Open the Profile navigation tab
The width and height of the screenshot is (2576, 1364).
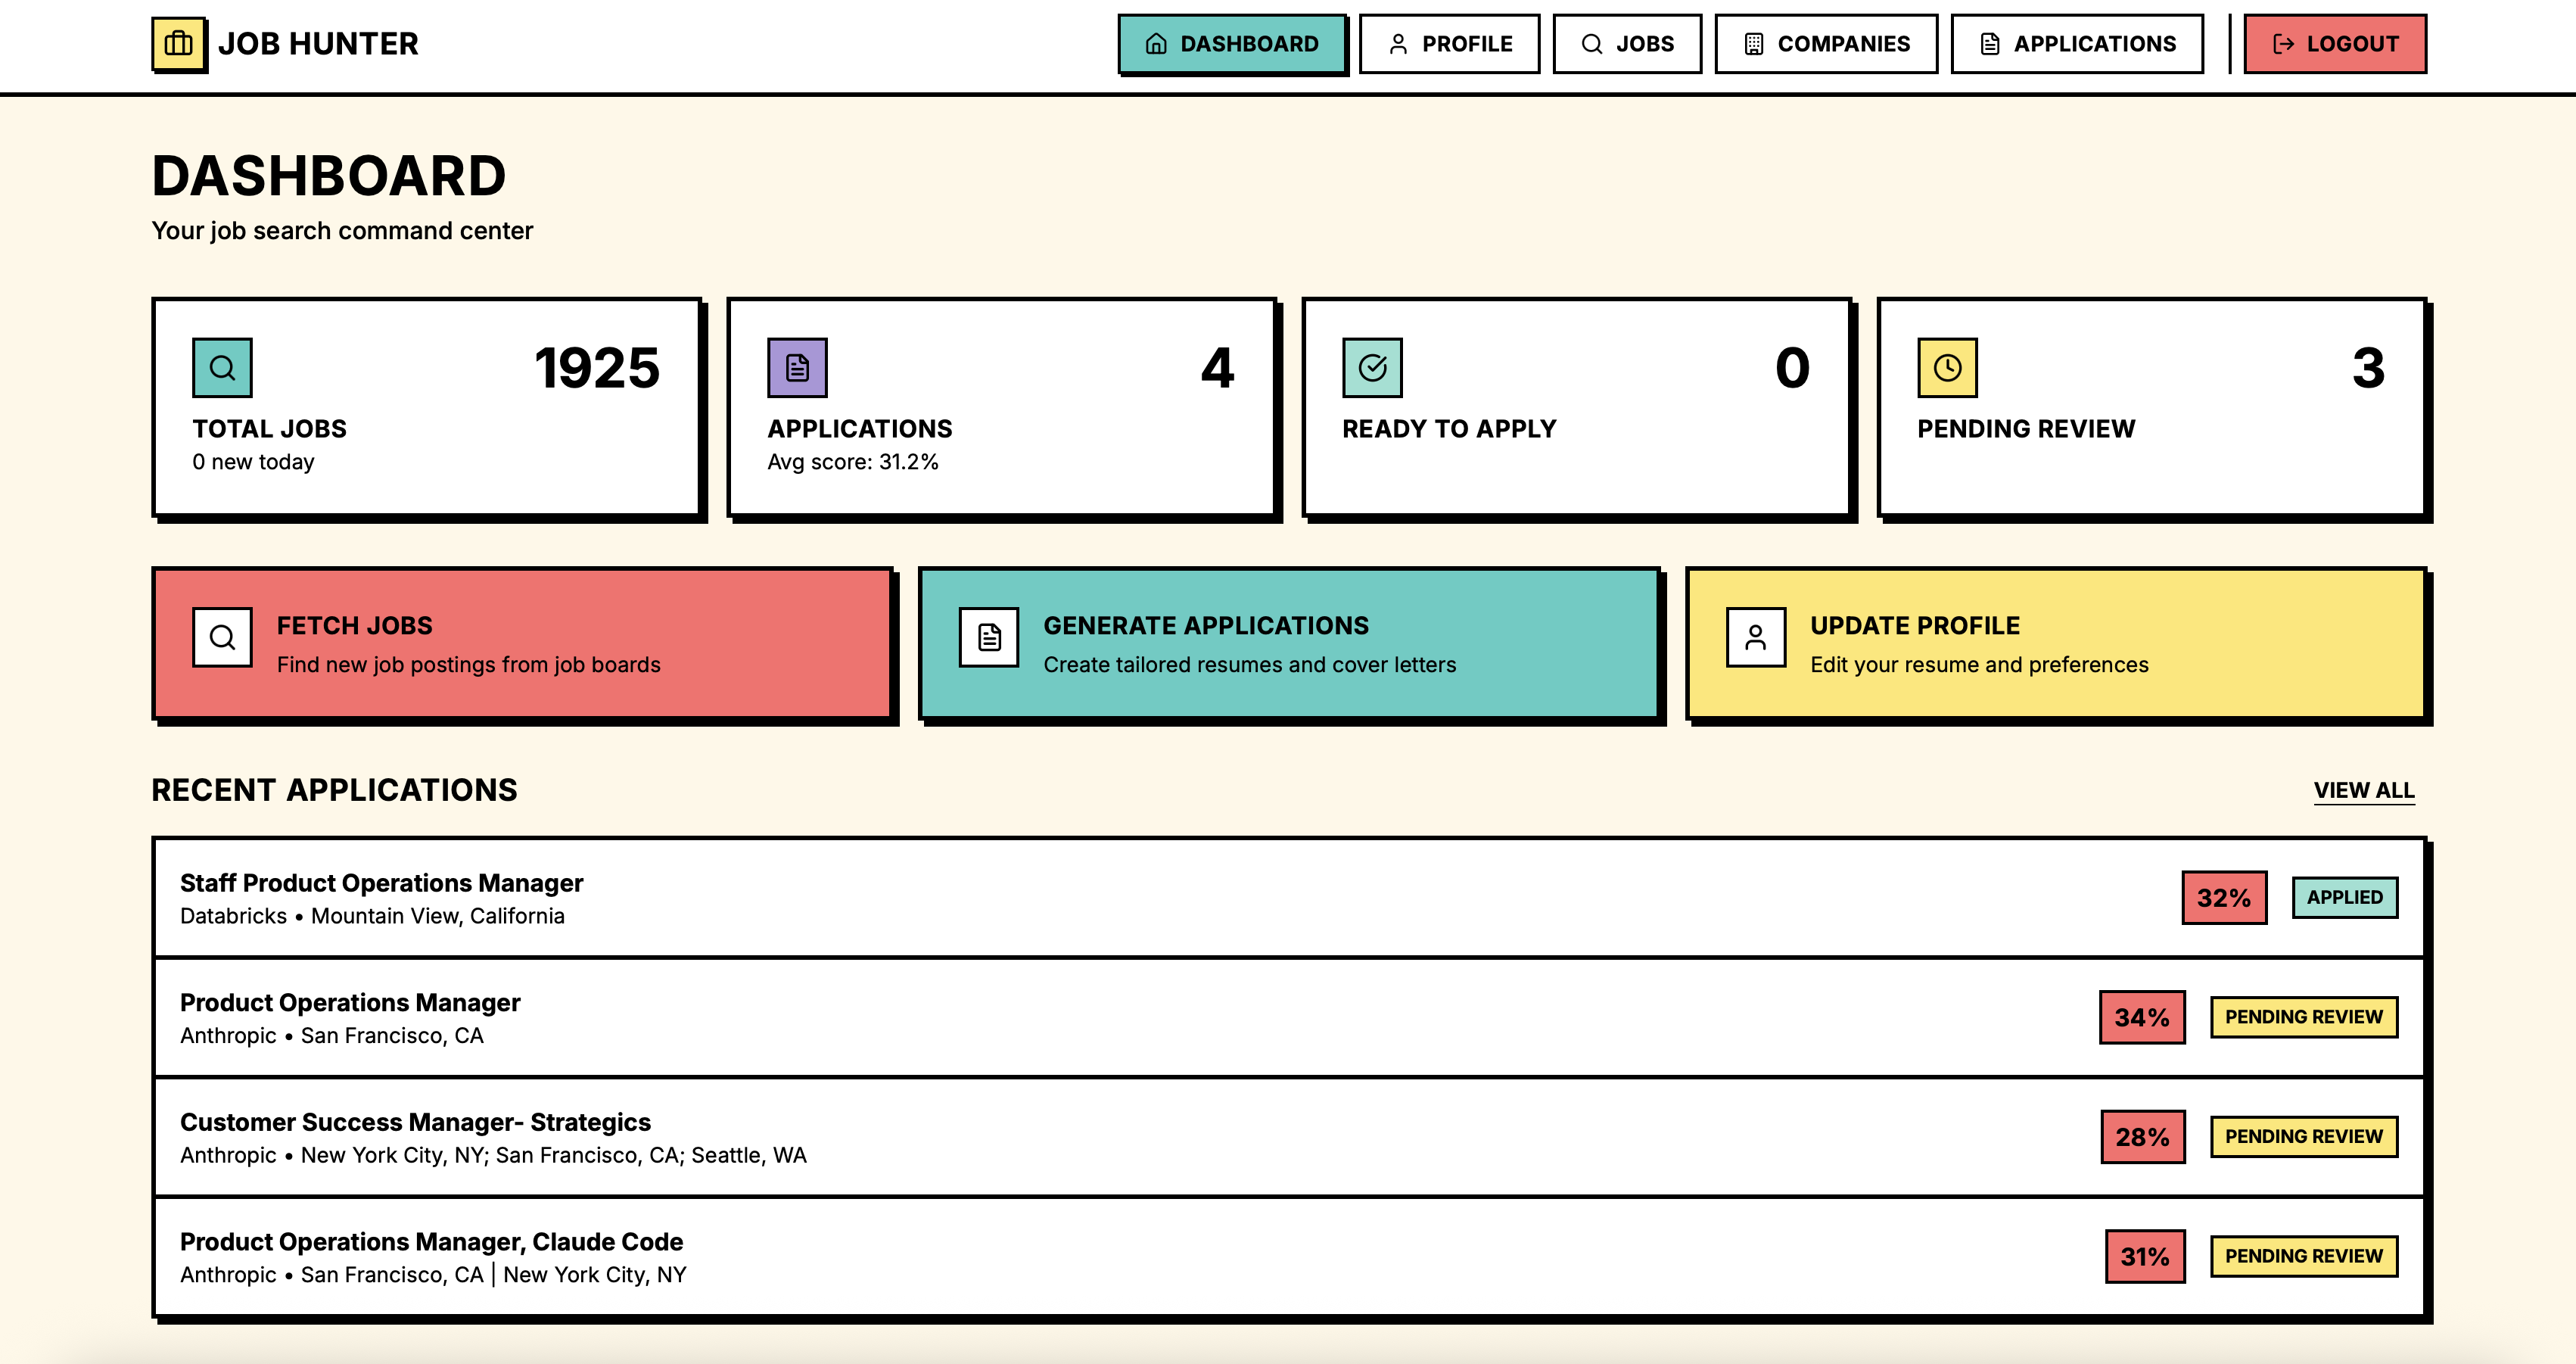click(1449, 44)
